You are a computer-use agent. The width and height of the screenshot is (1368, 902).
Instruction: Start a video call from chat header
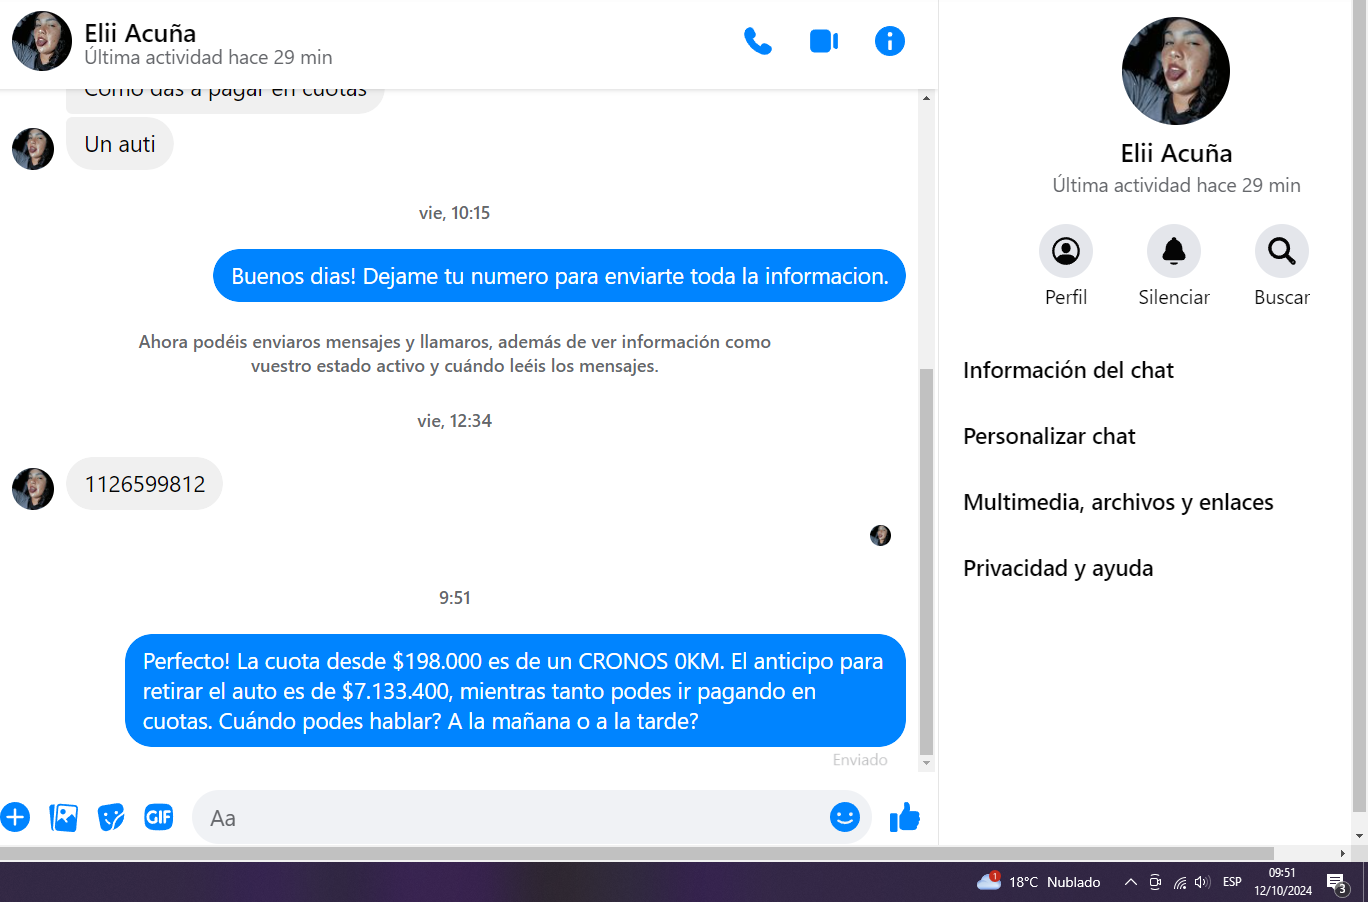pos(823,41)
